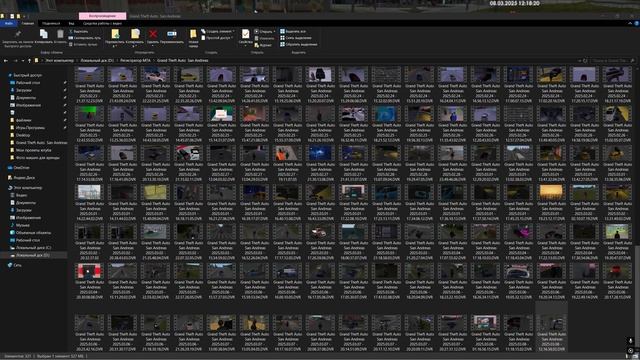
Task: Switch to the Поделиться ribbon tab
Action: (x=51, y=24)
